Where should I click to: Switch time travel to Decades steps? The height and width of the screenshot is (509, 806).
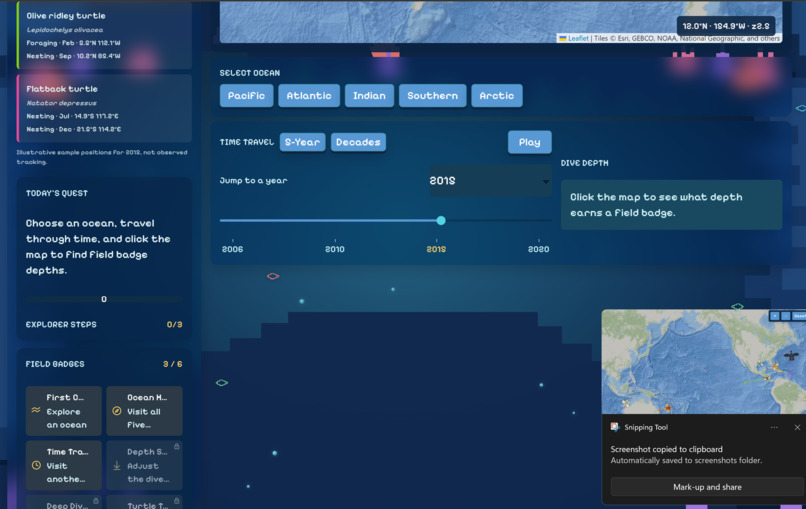click(x=358, y=142)
